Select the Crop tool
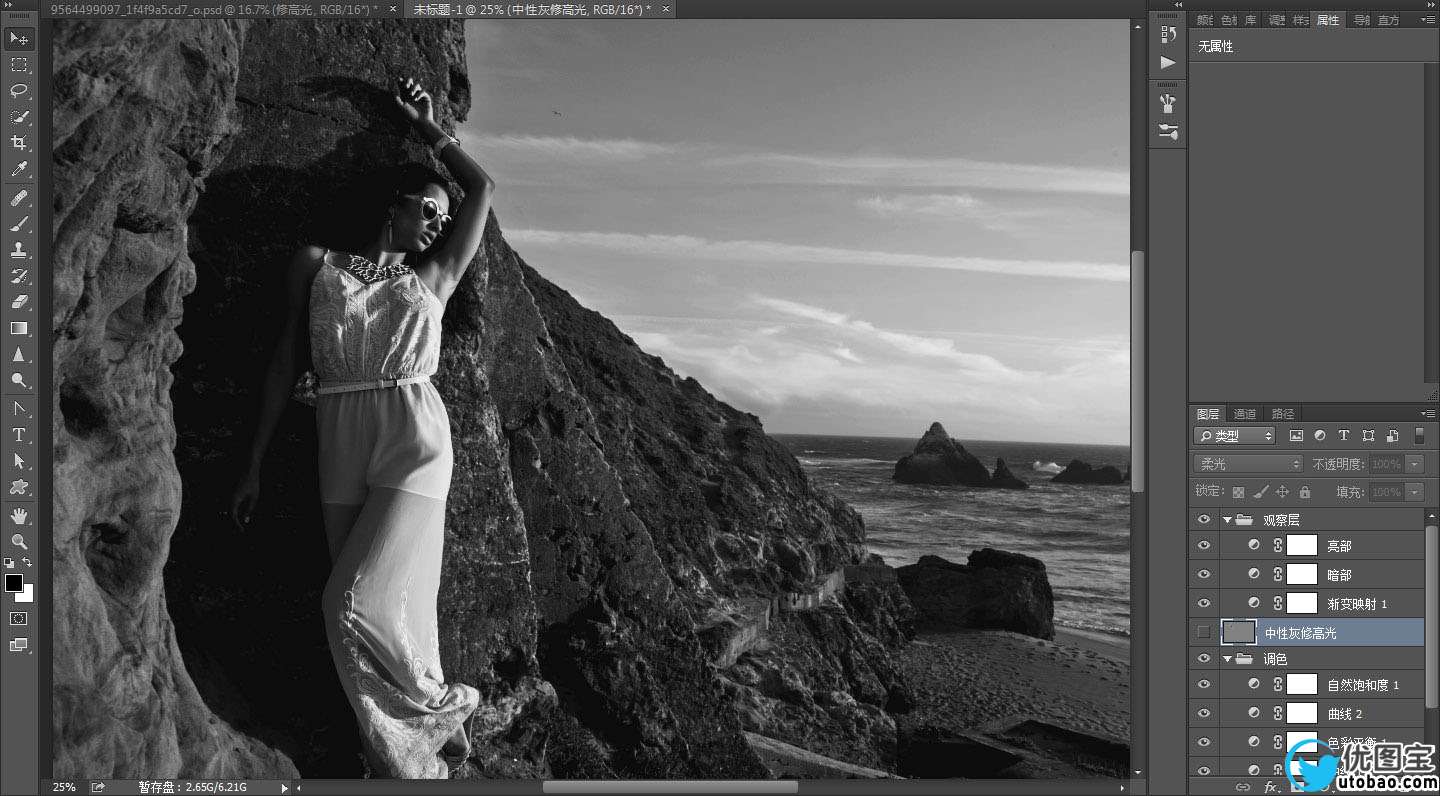Viewport: 1440px width, 796px height. pos(18,143)
